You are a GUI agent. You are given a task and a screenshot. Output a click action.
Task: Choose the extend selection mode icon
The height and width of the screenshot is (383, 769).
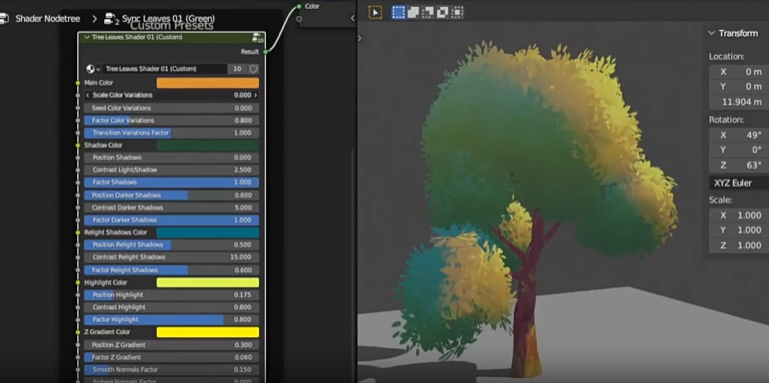tap(413, 12)
